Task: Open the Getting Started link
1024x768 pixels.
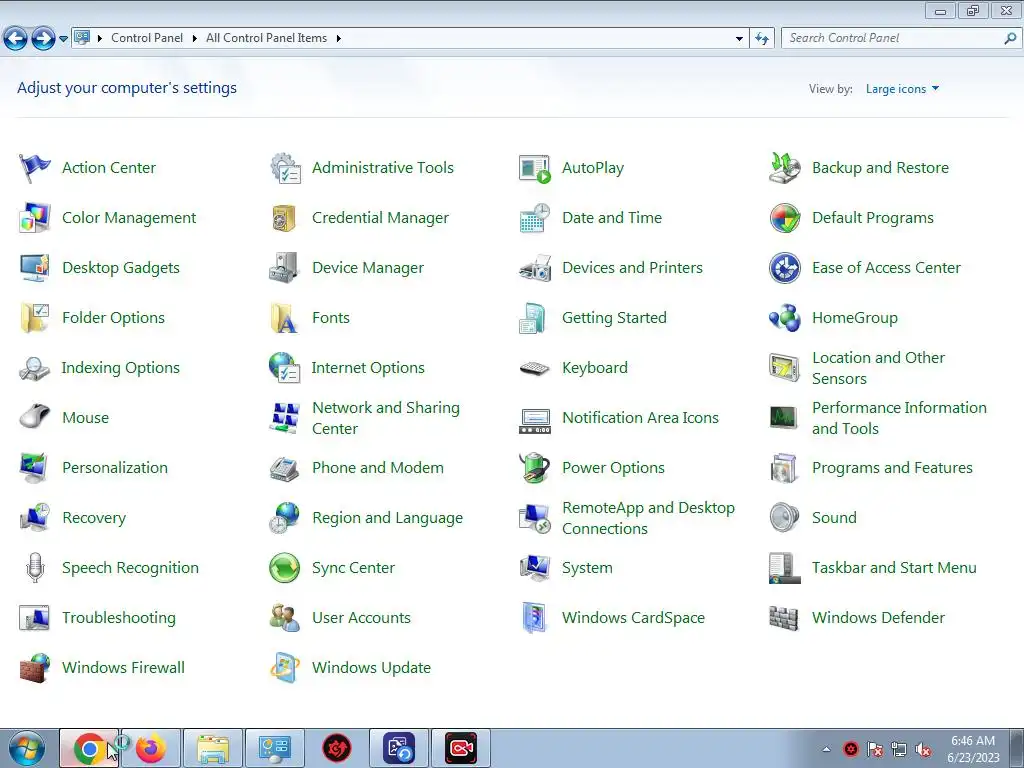Action: [x=614, y=318]
